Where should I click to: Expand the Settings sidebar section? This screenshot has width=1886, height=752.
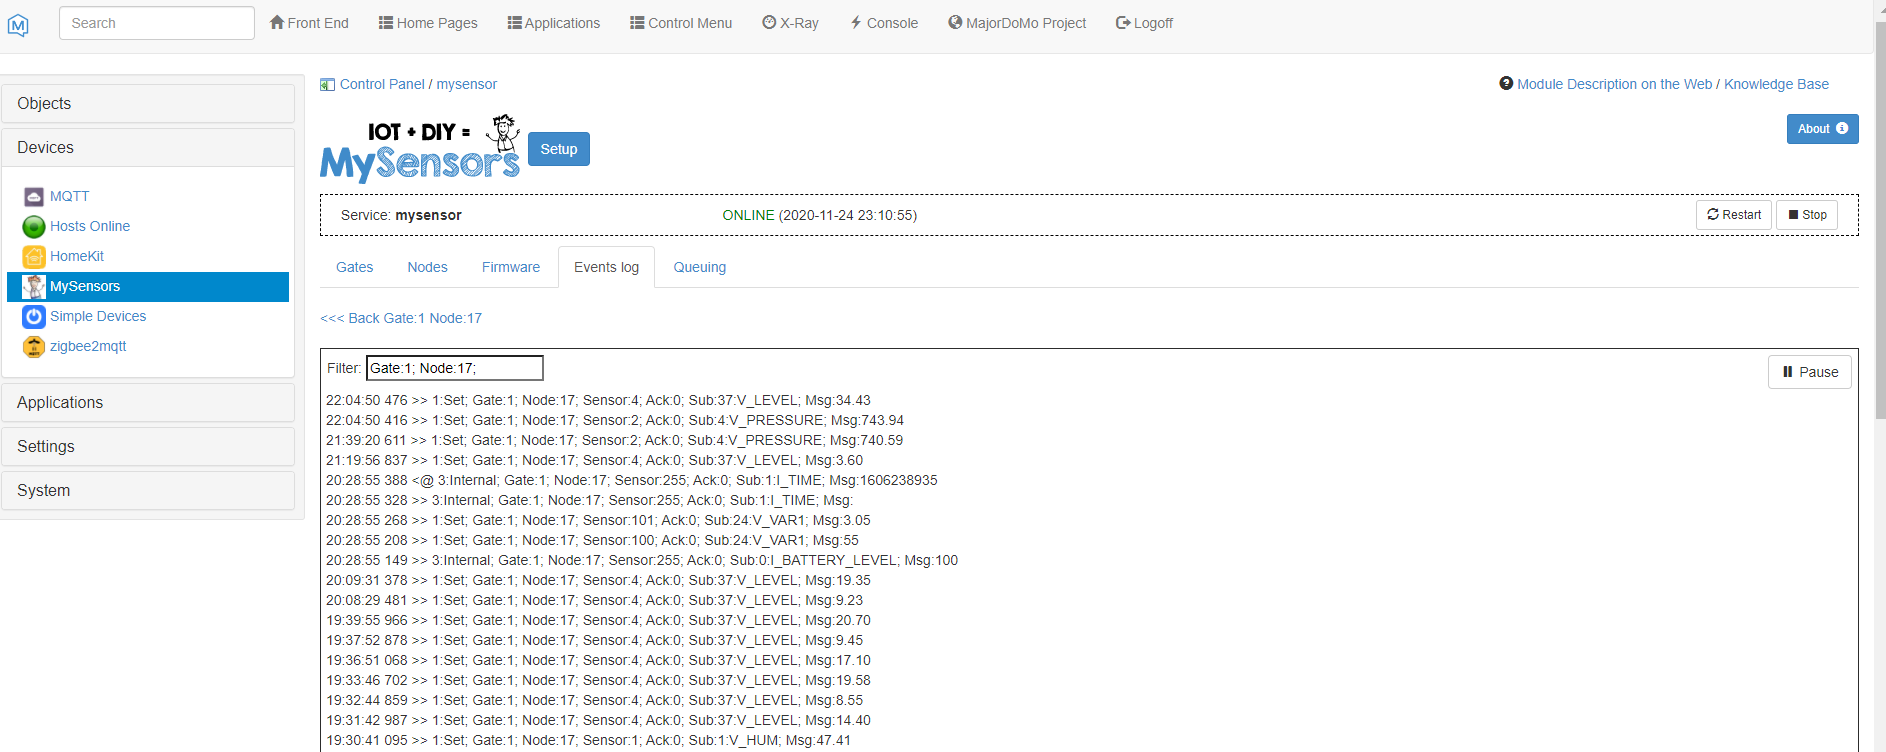[x=148, y=447]
